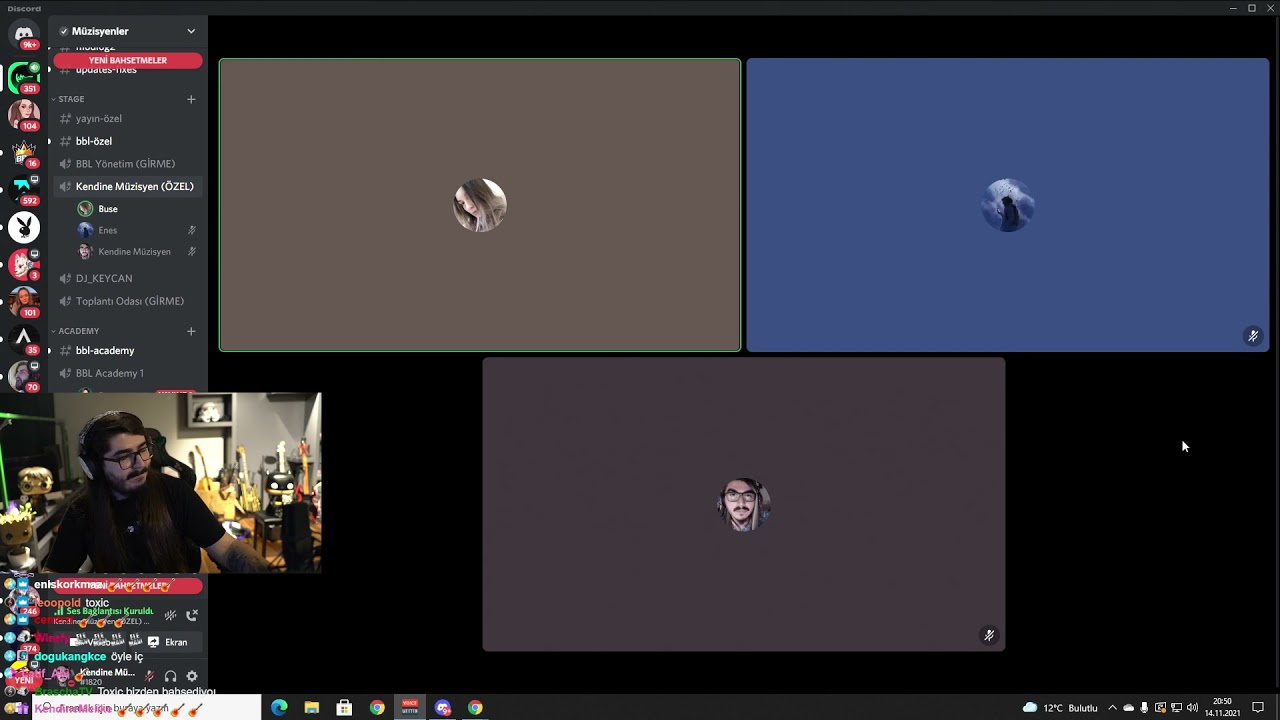Open crown server with 16 badge
Image resolution: width=1280 pixels, height=720 pixels.
pos(24,152)
